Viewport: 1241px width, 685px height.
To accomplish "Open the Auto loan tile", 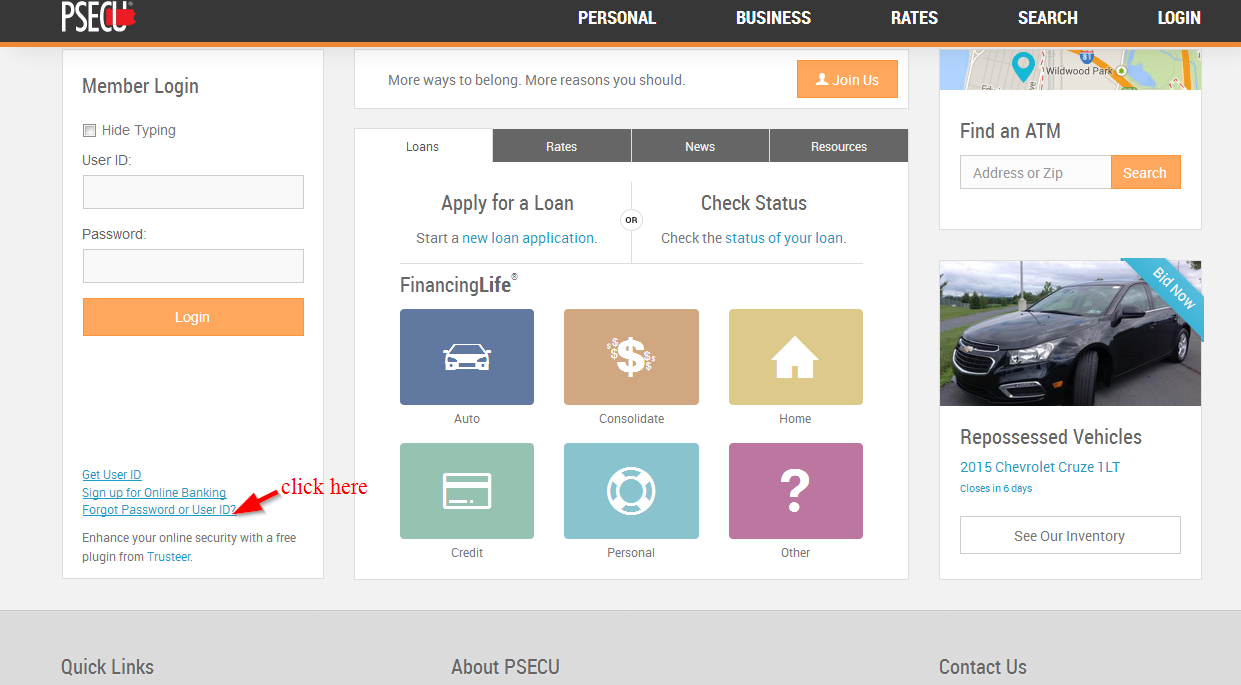I will pos(467,357).
